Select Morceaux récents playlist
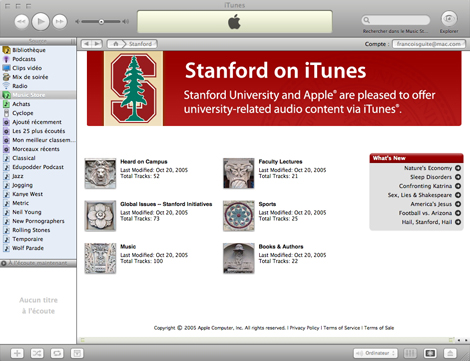Viewport: 470px width, 361px height. 38,149
